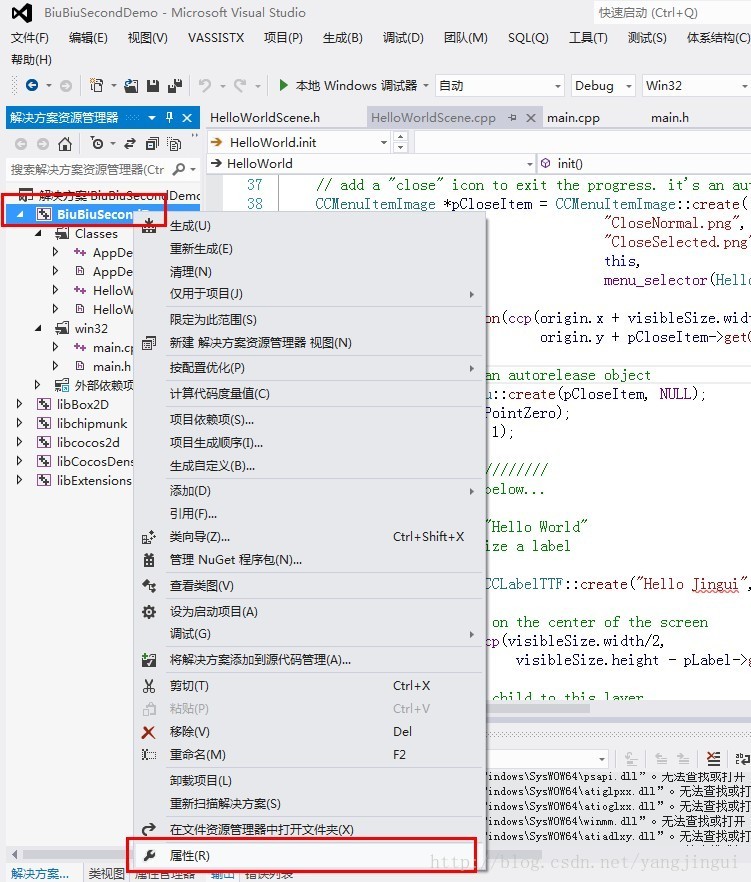Select 设为启动项目(A)
This screenshot has width=751, height=882.
point(309,611)
